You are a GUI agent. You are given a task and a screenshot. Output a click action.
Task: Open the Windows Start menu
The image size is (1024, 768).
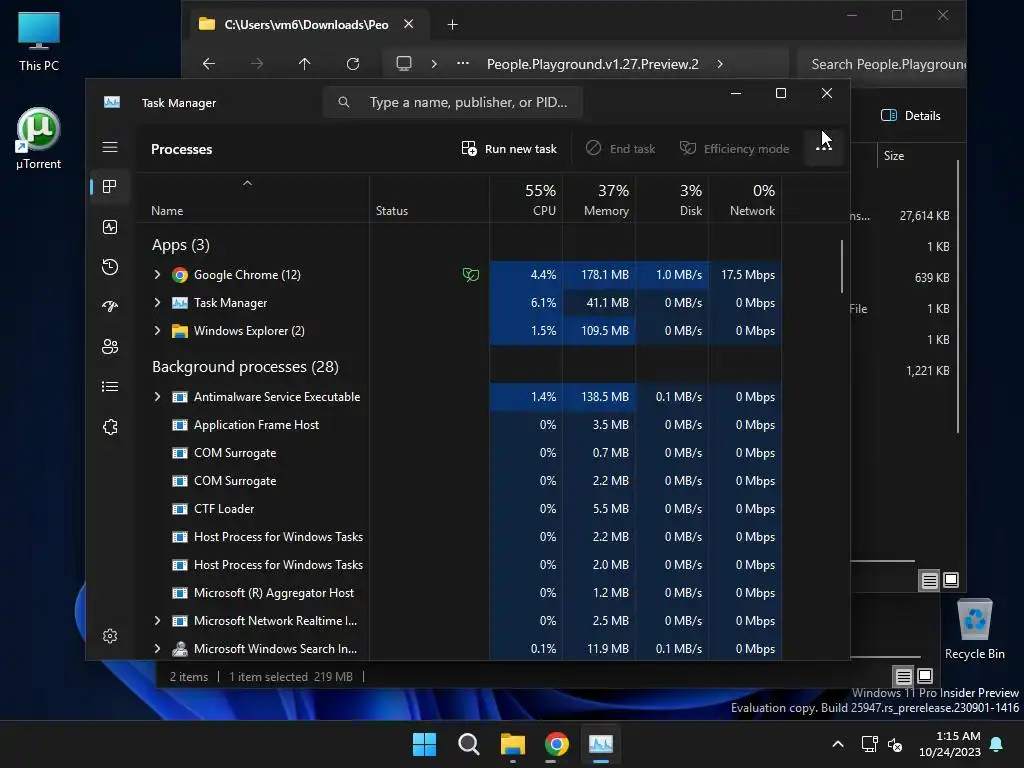(x=424, y=744)
